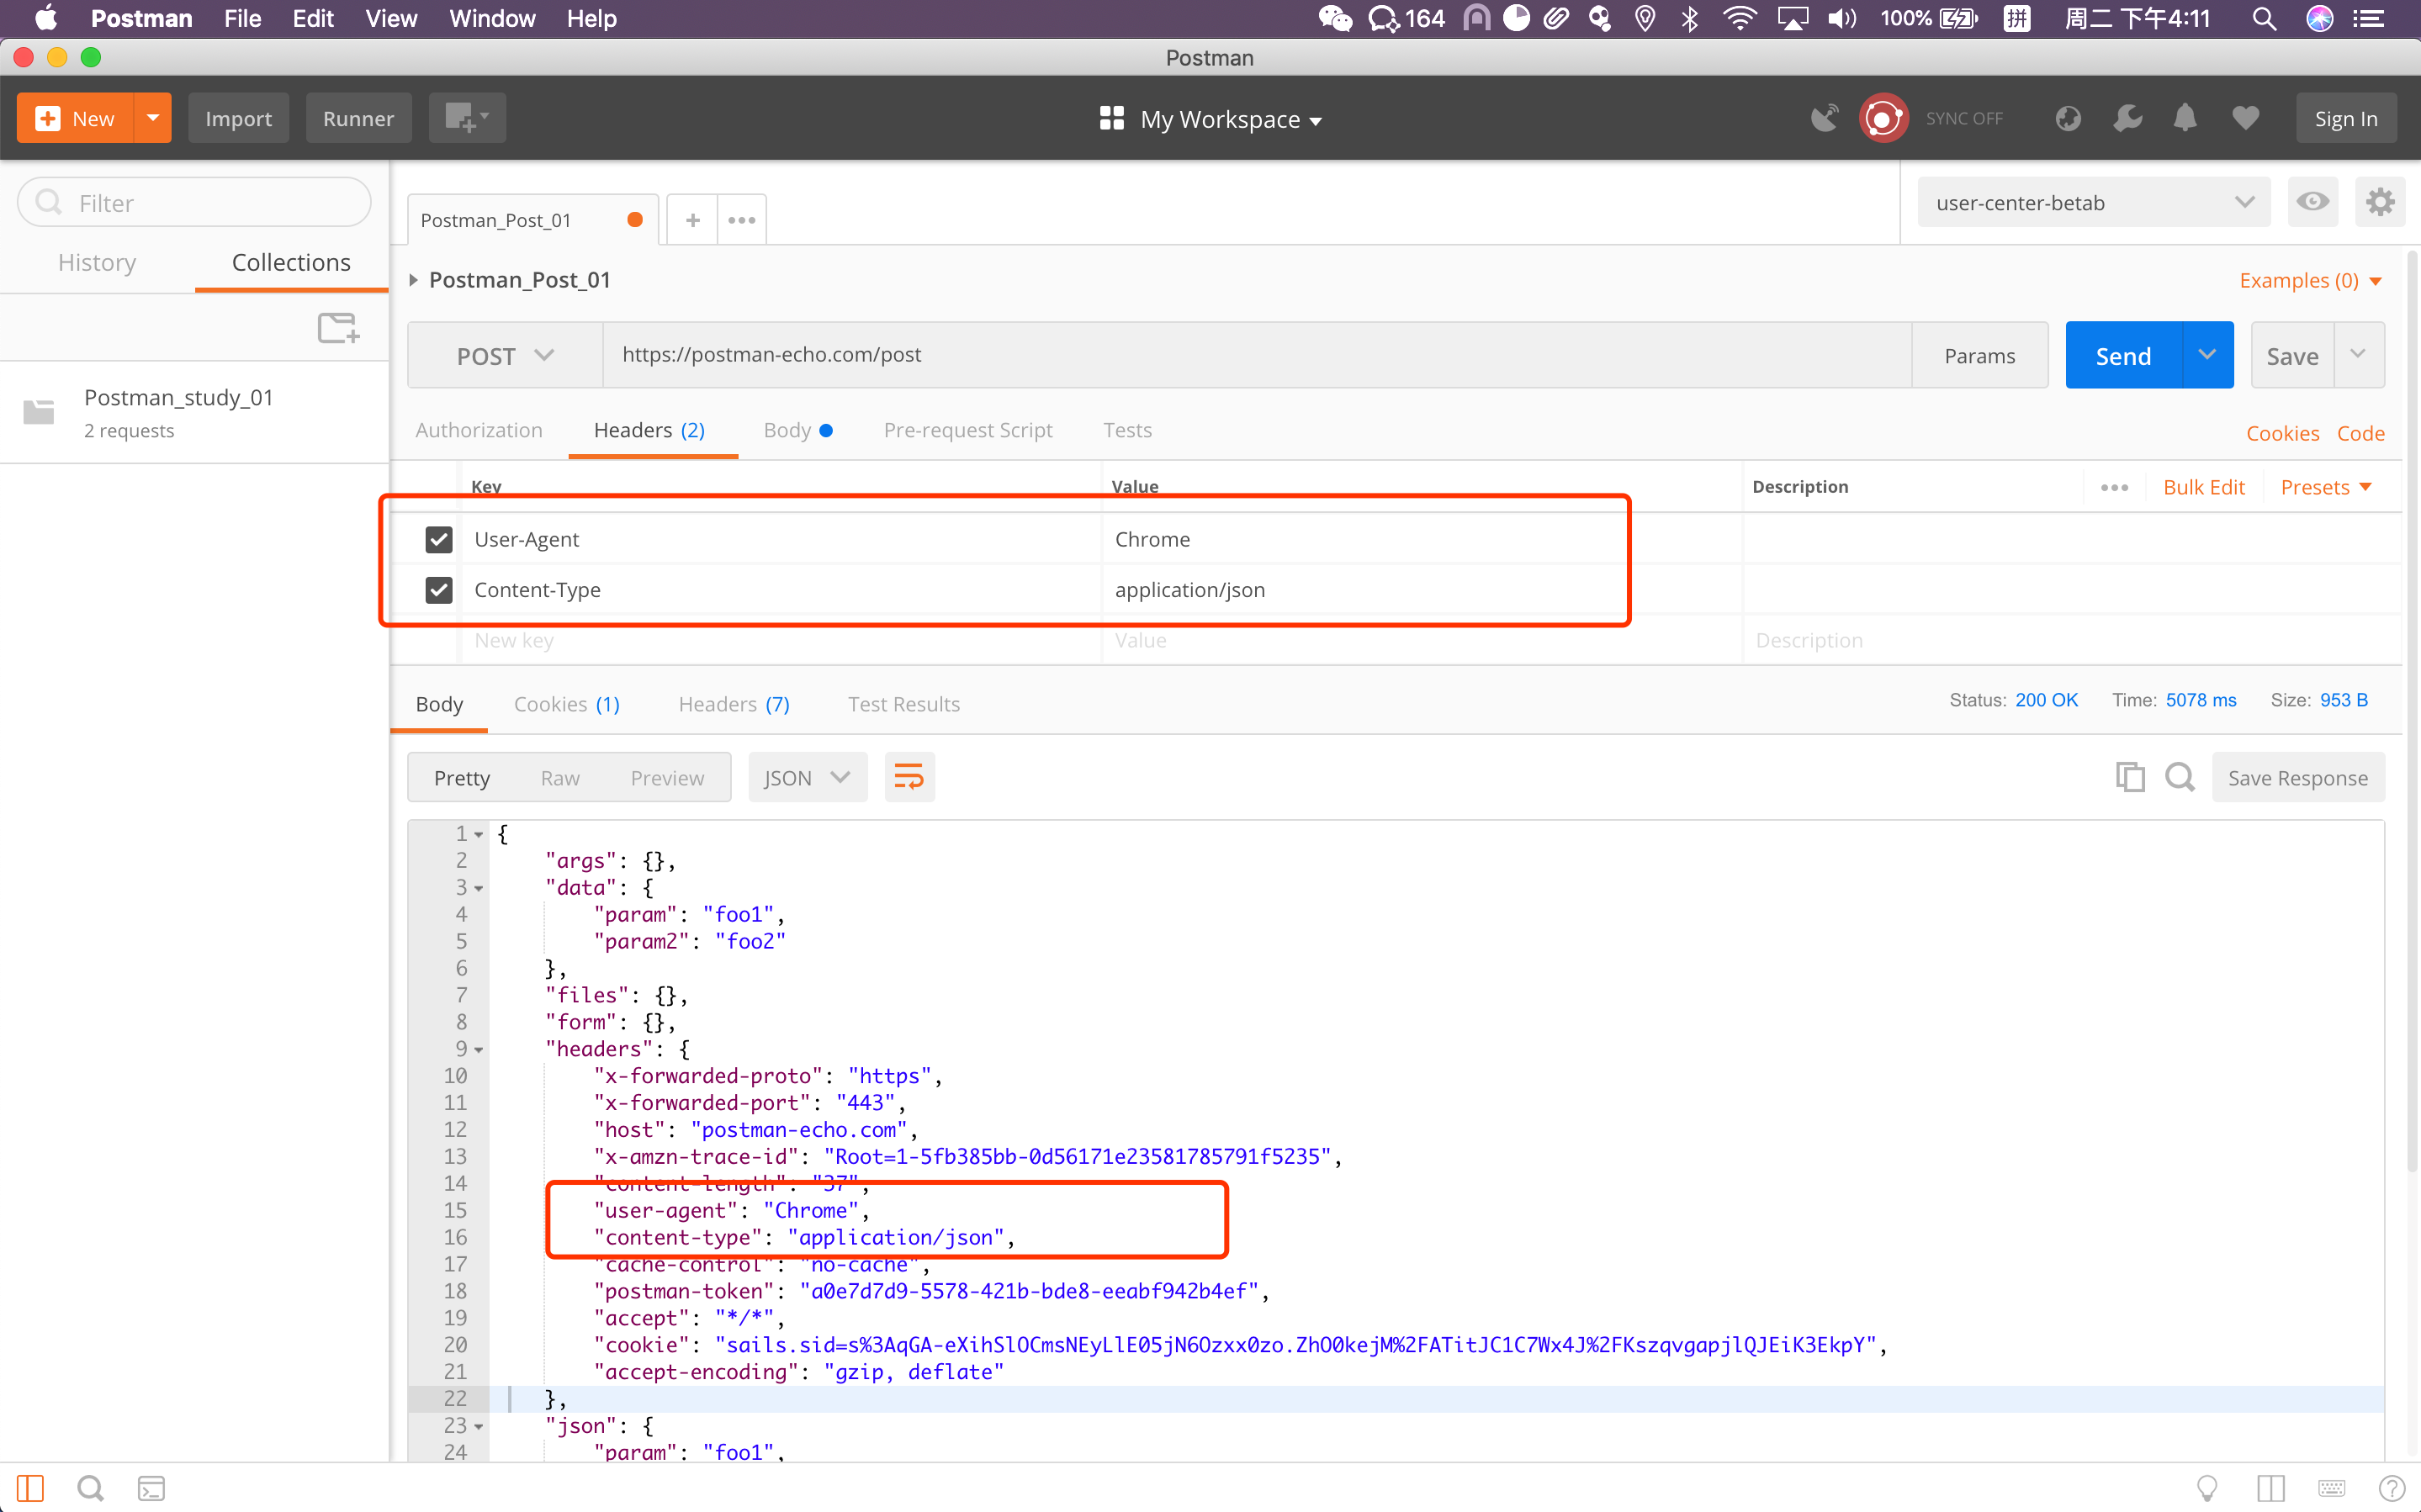Click the Import button
Screen dimensions: 2421x1512
tap(238, 118)
